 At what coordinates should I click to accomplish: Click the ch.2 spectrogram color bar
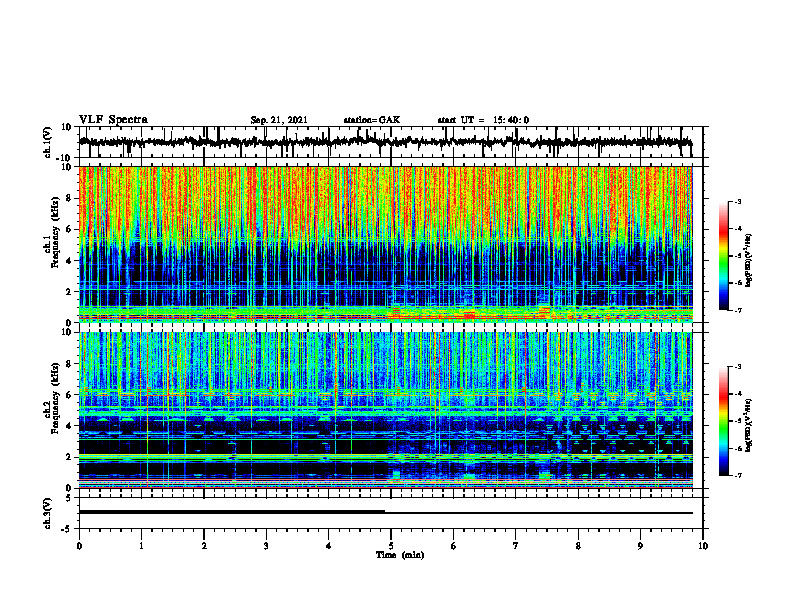pos(723,421)
